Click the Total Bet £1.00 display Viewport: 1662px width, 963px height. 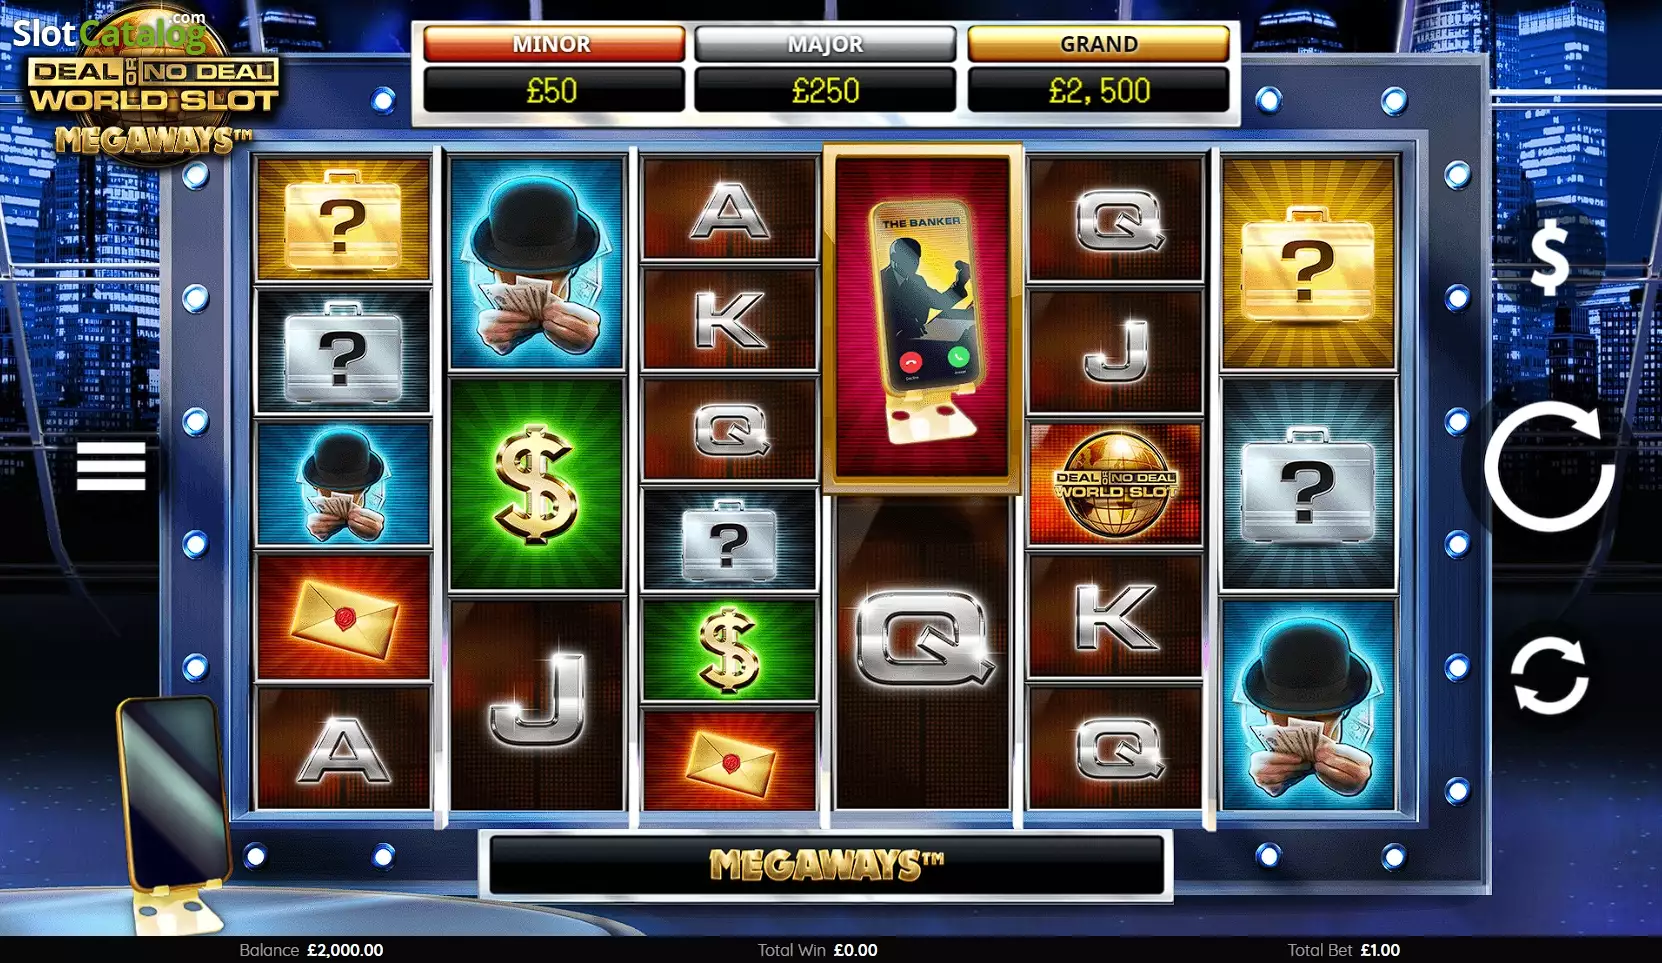click(1343, 950)
